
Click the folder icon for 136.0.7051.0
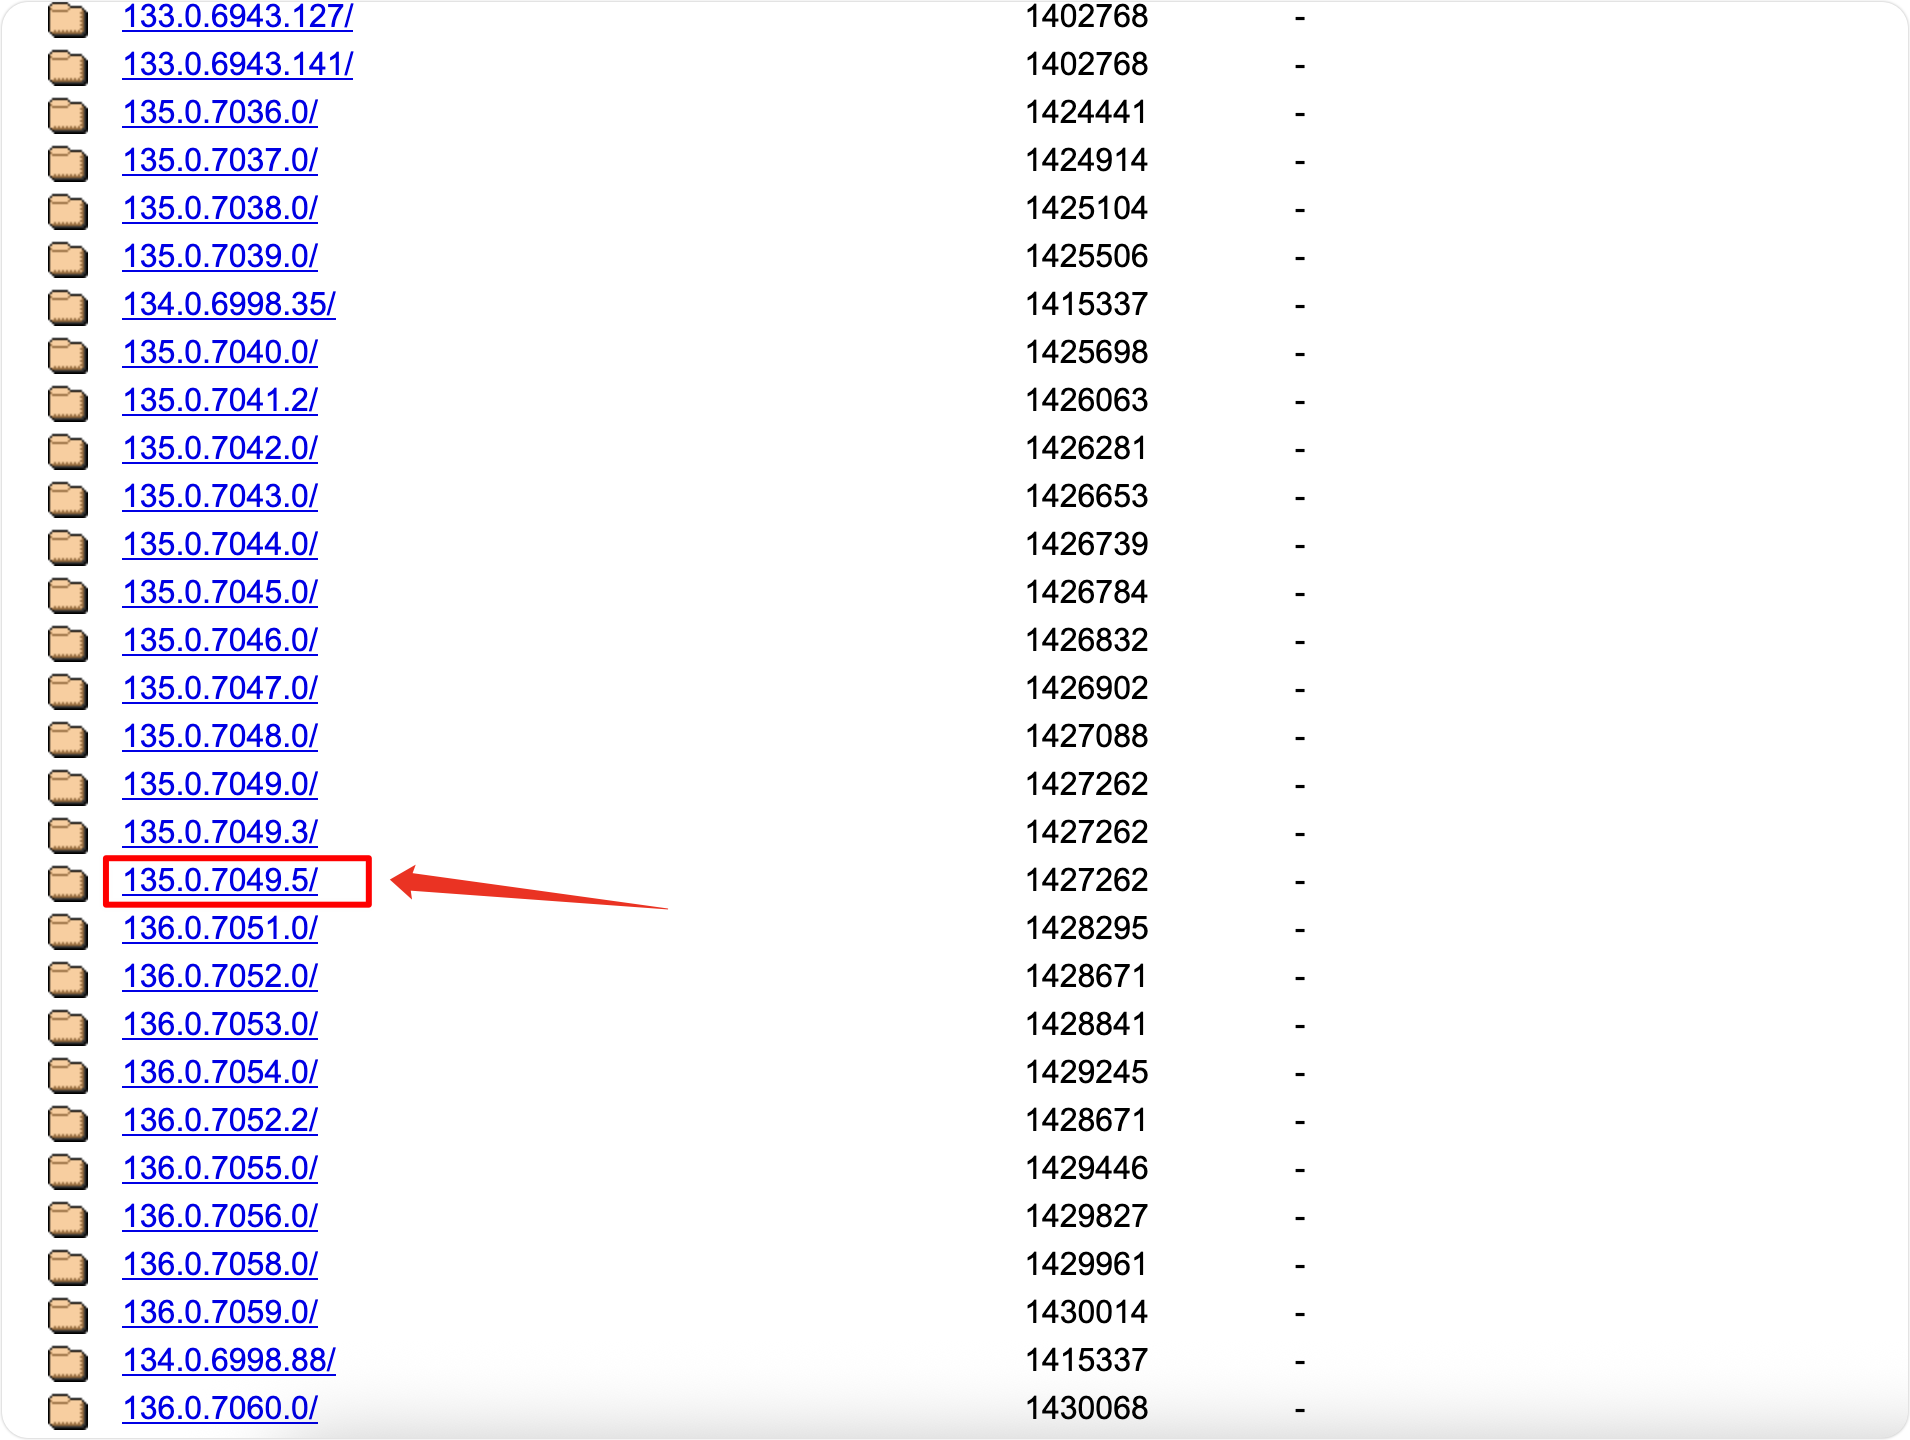coord(67,929)
